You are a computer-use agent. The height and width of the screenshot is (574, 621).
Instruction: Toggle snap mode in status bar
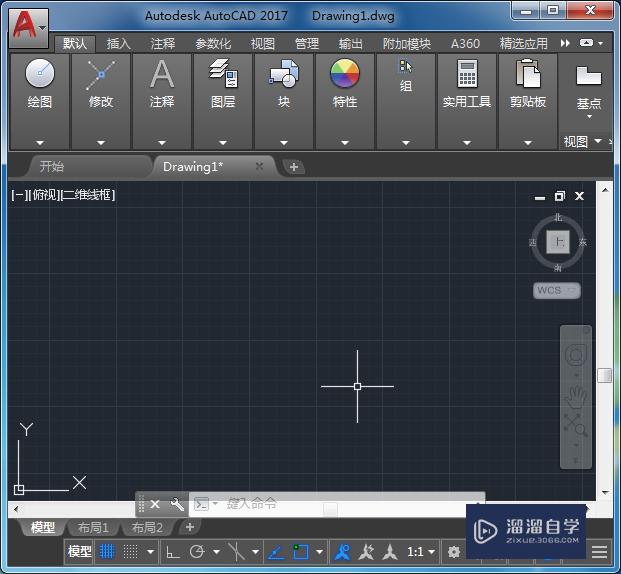(x=130, y=551)
